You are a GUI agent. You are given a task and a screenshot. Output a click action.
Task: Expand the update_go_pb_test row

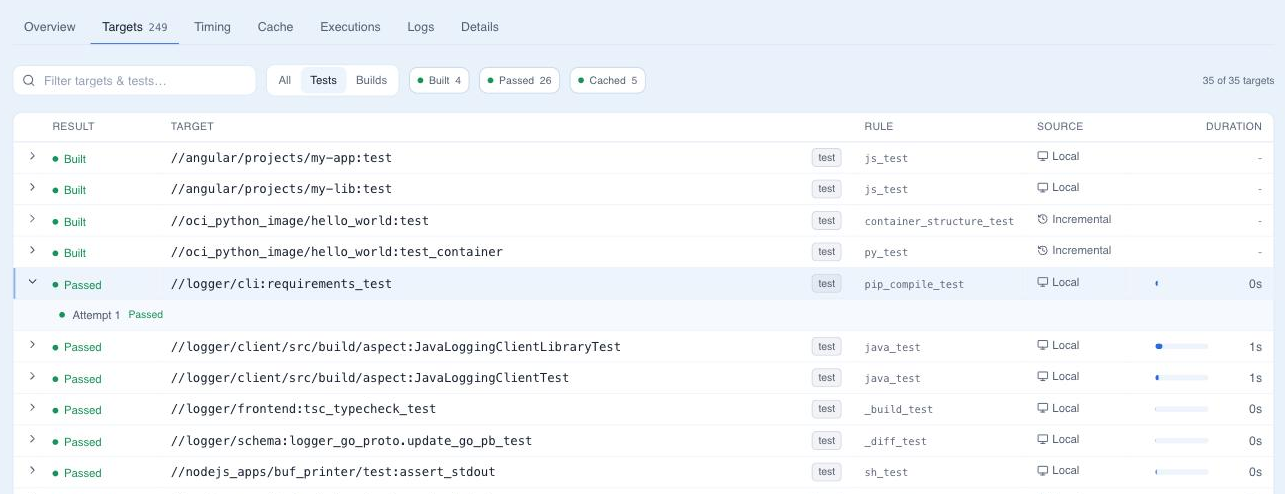pos(32,440)
